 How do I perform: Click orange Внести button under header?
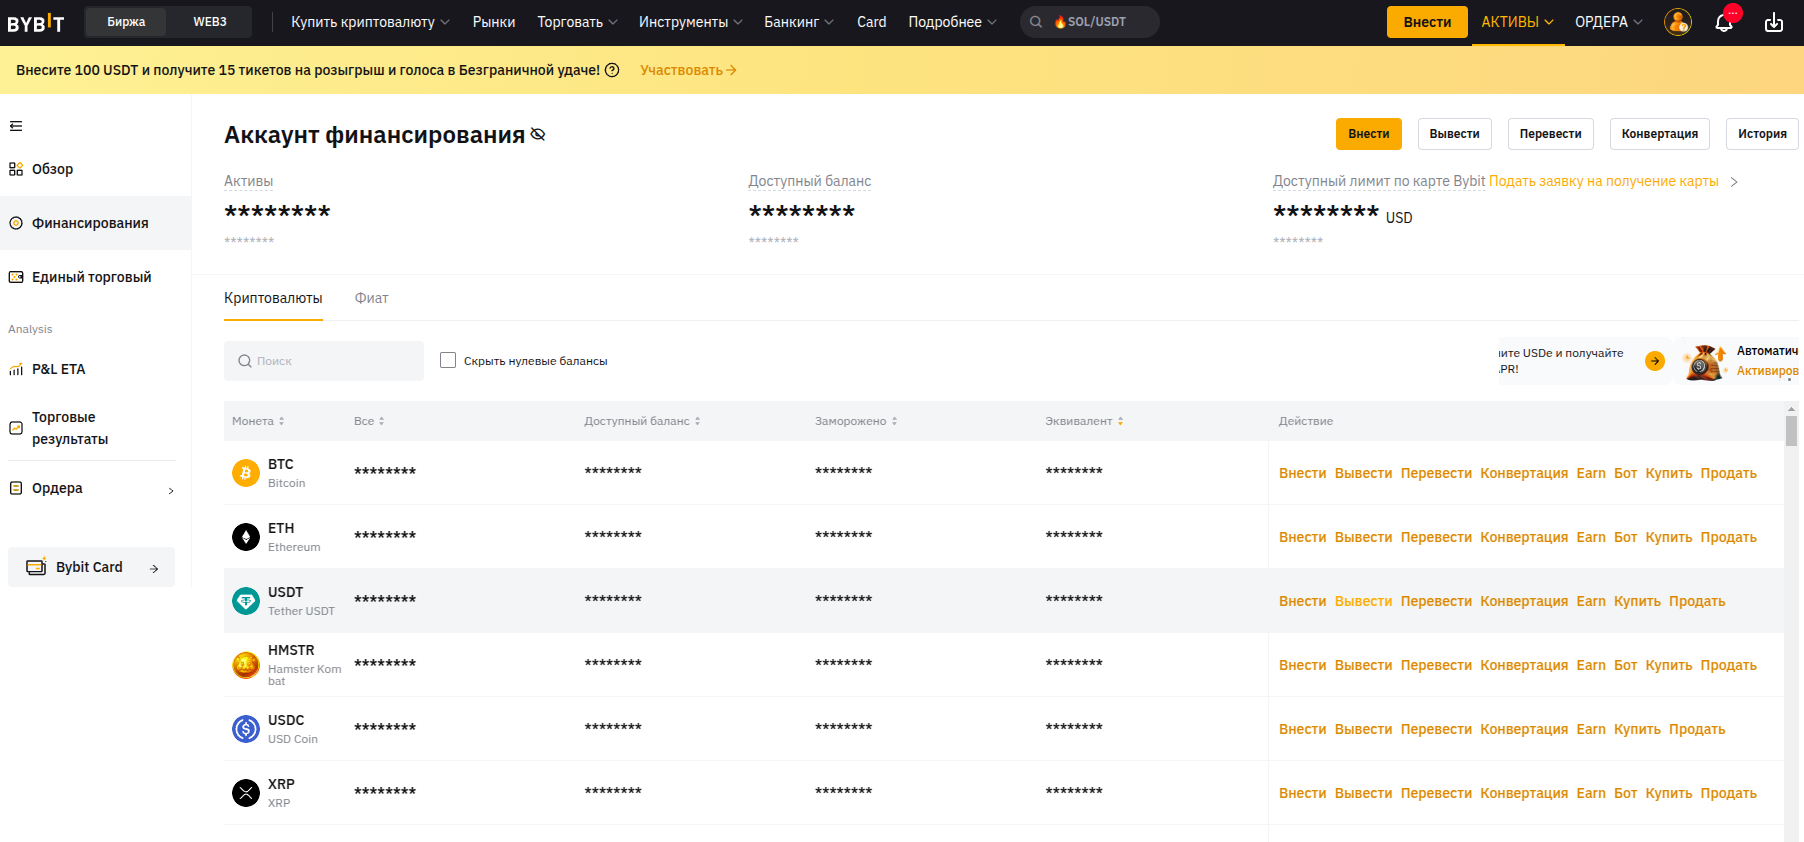[1369, 134]
